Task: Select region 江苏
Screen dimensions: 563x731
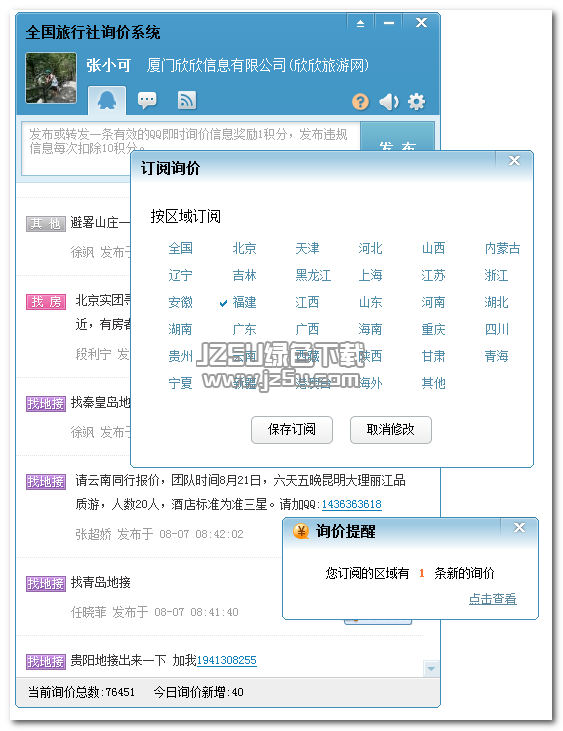Action: coord(433,275)
